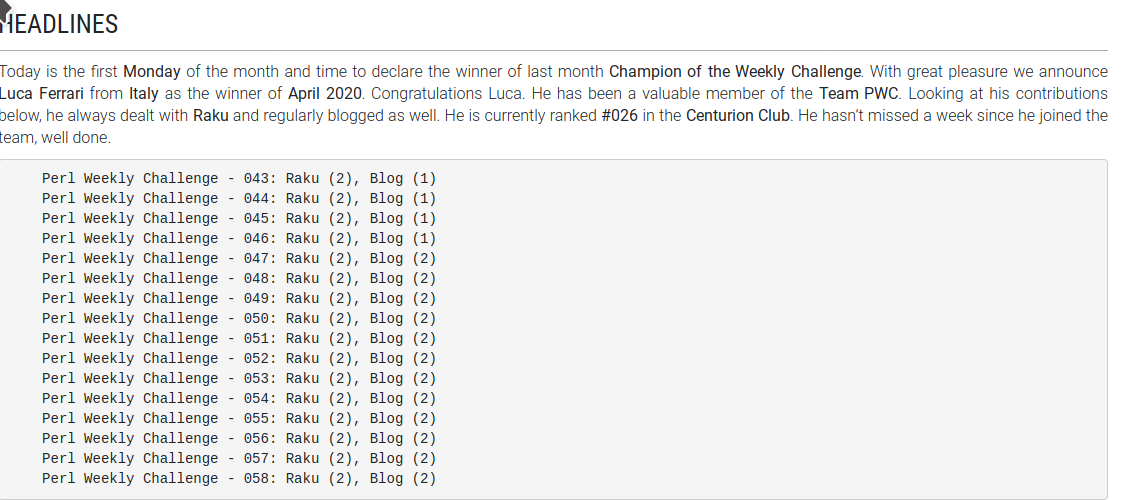The width and height of the screenshot is (1121, 500).
Task: Click the HEADLINES section heading
Action: pos(59,24)
